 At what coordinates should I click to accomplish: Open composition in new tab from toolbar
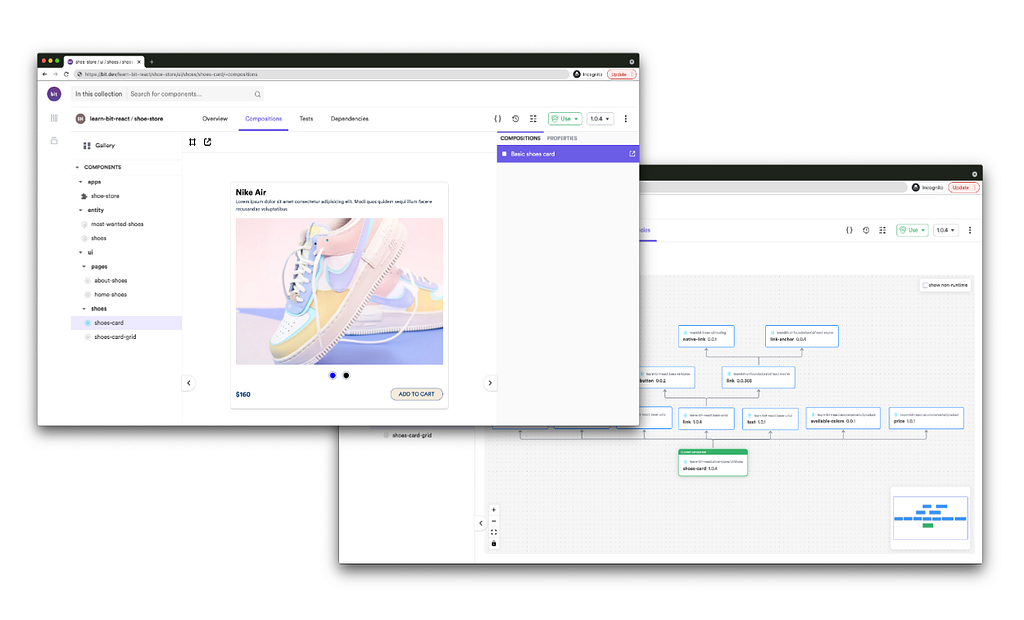208,142
